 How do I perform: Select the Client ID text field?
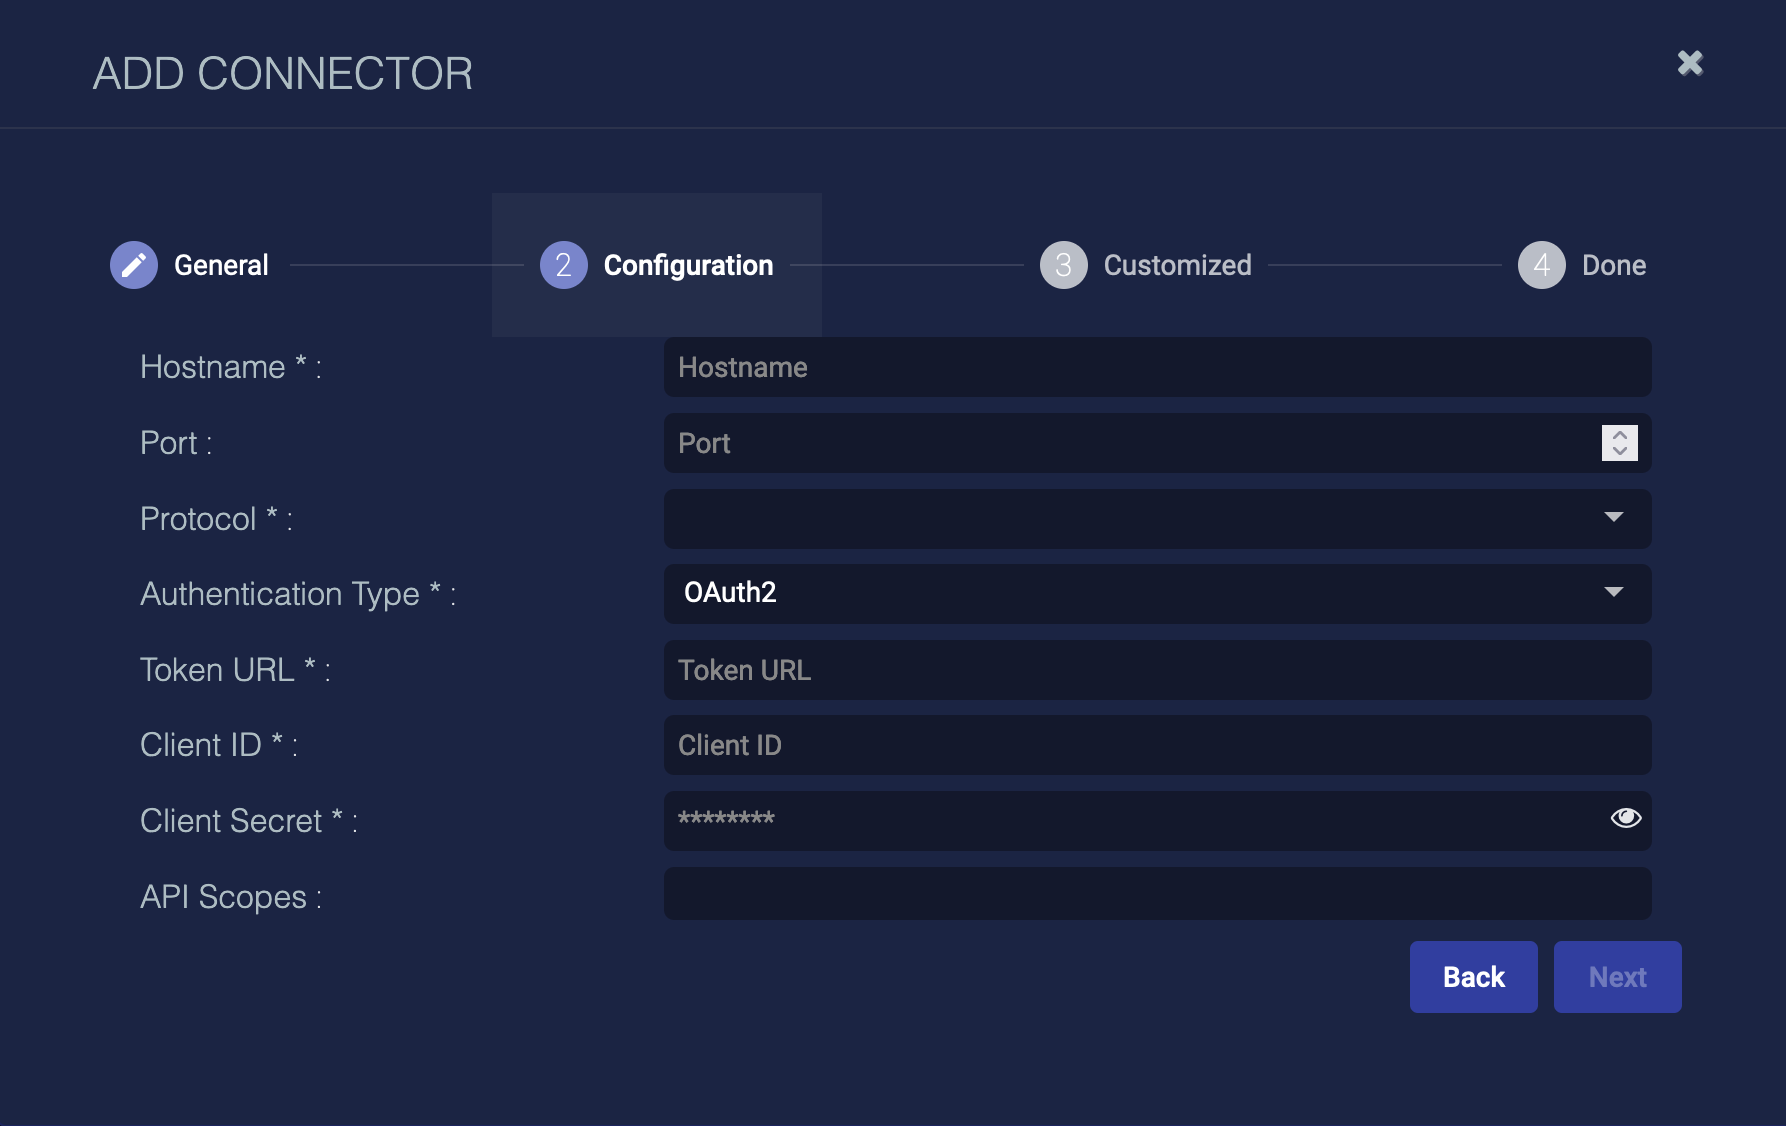[1157, 745]
